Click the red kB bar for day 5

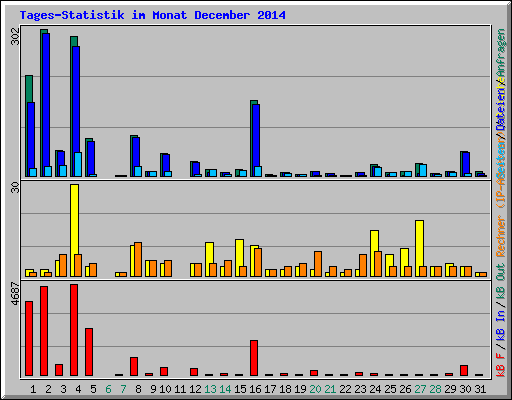(89, 352)
